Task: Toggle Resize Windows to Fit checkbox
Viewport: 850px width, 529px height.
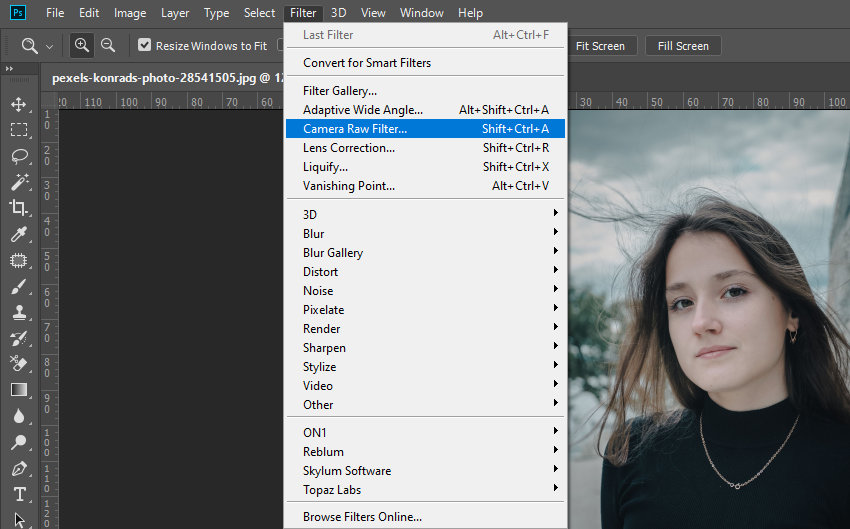Action: (144, 45)
